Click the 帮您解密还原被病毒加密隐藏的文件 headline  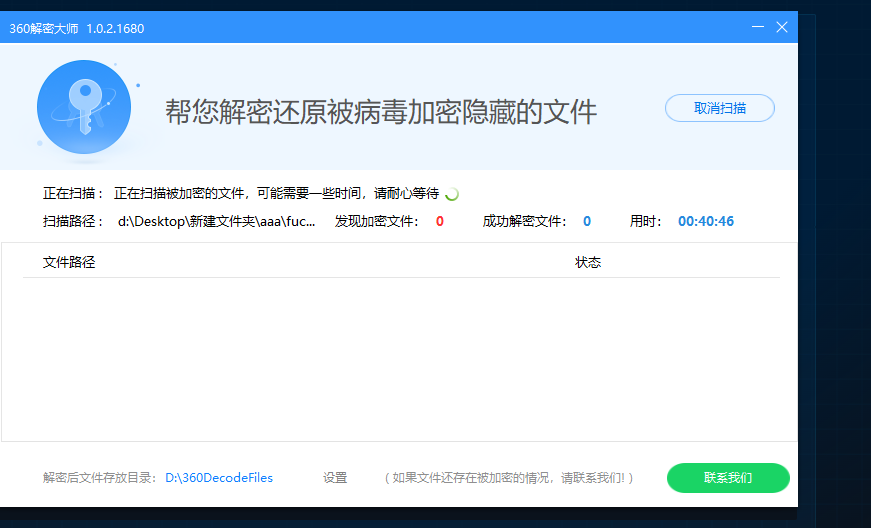[x=381, y=112]
